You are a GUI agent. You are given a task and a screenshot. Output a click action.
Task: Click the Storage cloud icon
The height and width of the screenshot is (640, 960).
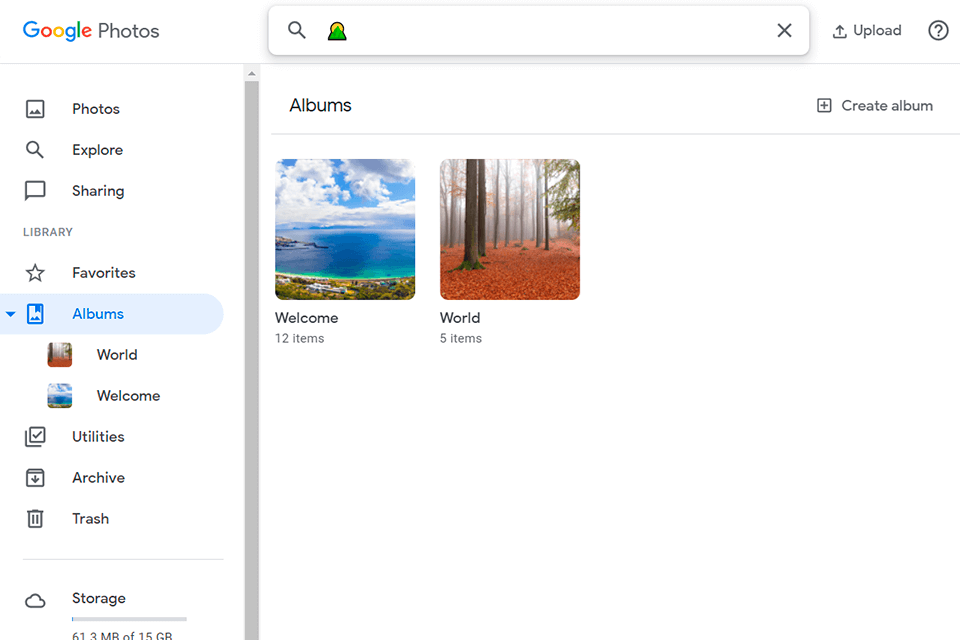coord(35,601)
